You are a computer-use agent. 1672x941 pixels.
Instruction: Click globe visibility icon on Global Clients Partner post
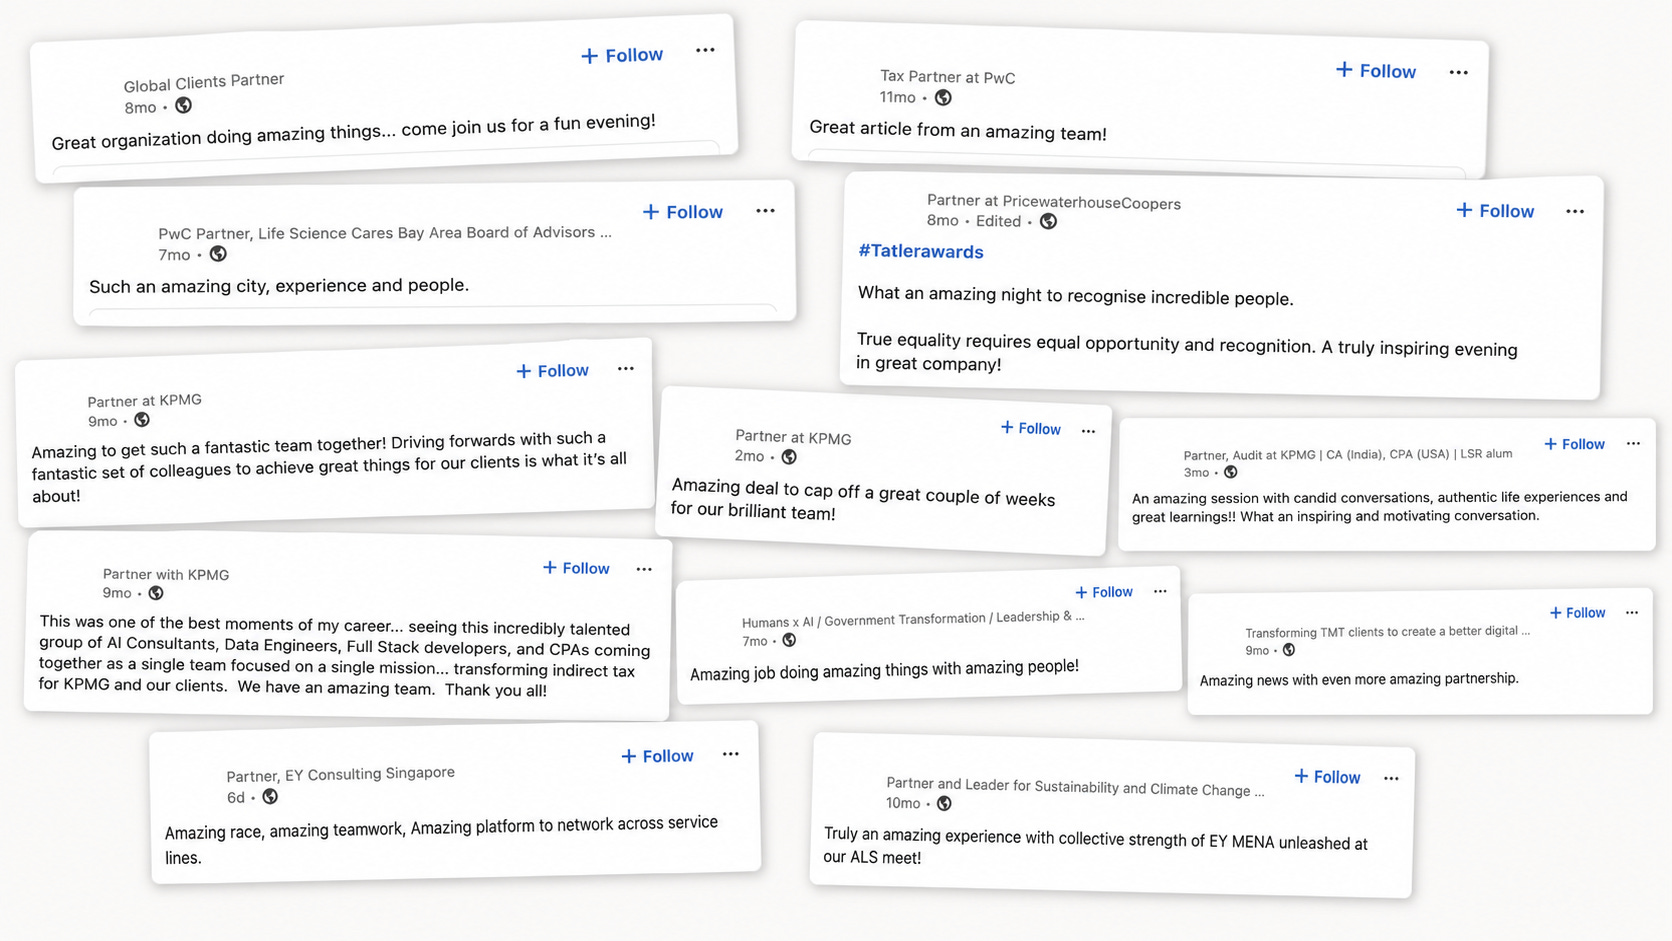tap(183, 105)
